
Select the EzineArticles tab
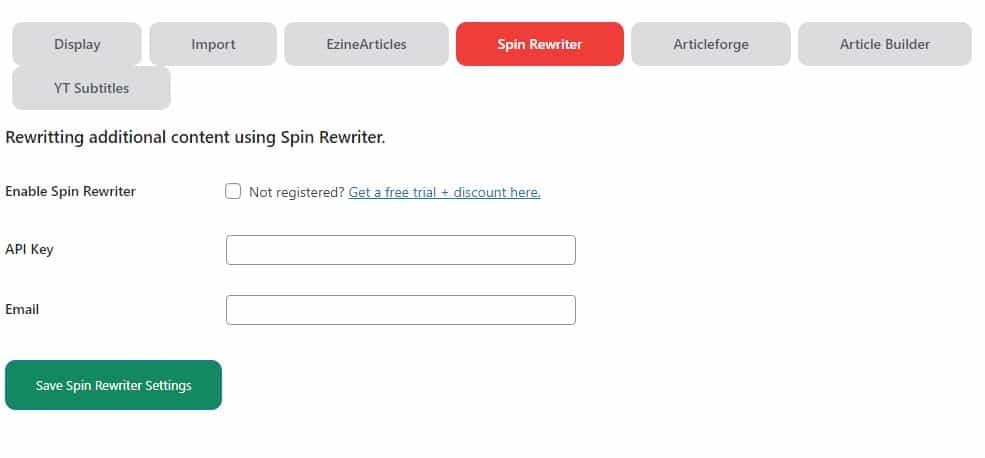coord(366,44)
